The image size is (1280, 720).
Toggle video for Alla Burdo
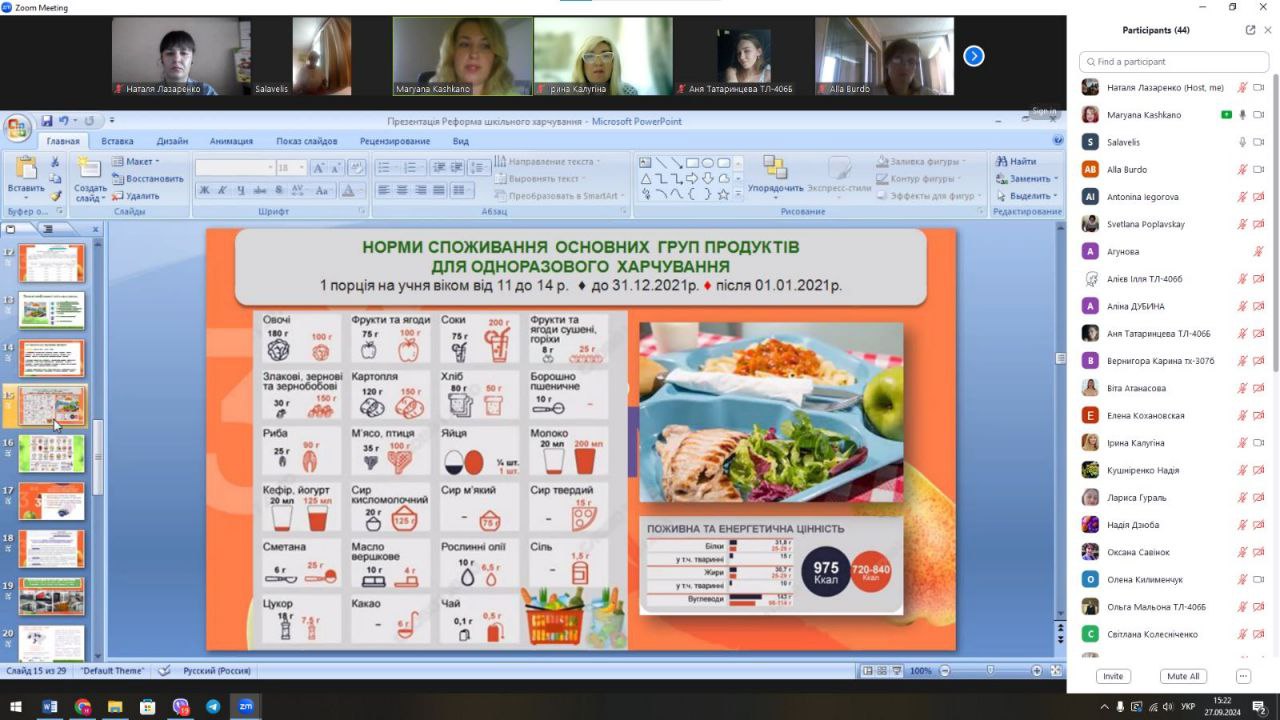click(x=1259, y=170)
